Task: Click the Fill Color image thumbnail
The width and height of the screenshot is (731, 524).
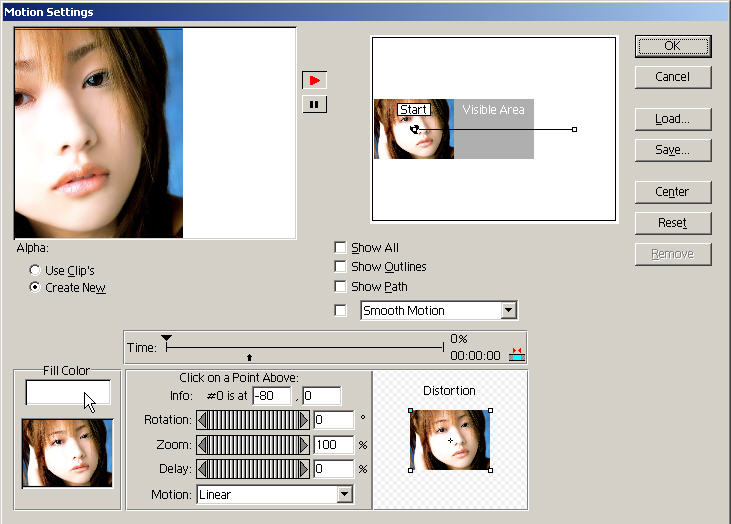Action: coord(68,453)
